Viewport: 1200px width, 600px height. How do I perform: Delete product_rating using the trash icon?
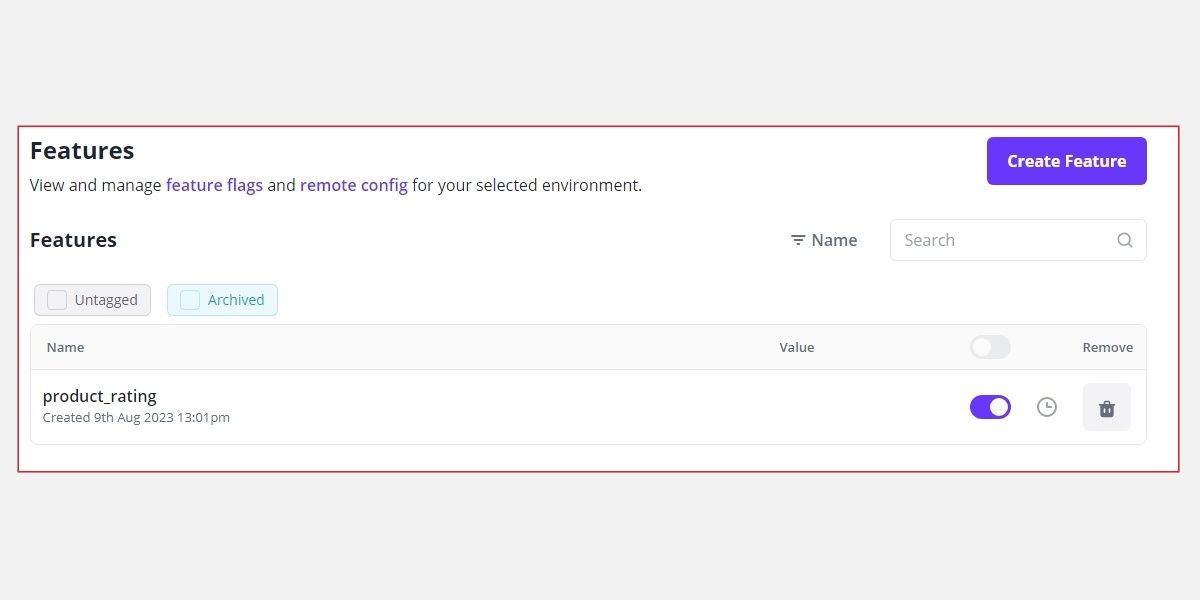pyautogui.click(x=1106, y=407)
